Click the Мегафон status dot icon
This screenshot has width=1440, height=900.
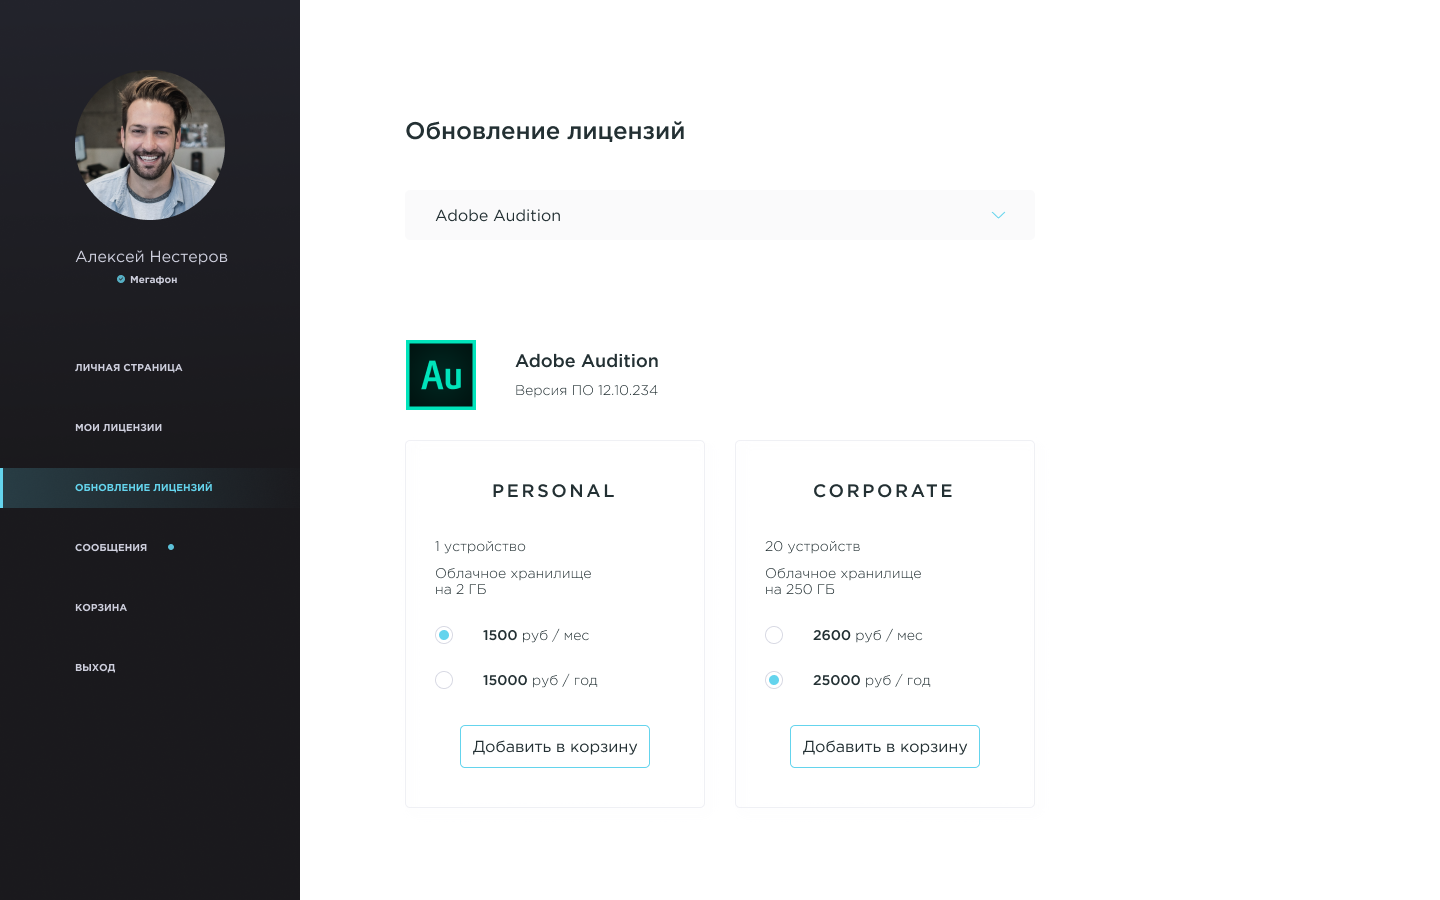click(x=121, y=280)
